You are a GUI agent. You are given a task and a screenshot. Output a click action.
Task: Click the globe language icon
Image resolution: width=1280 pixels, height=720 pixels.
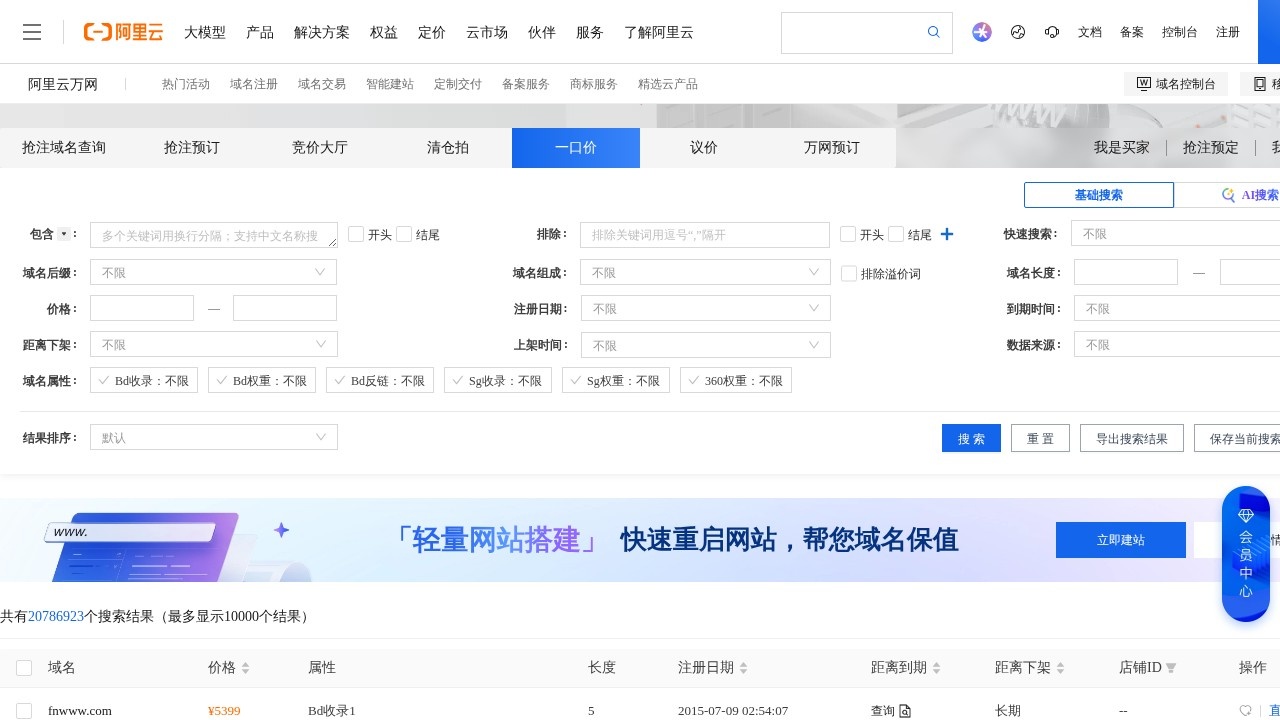pos(1018,32)
